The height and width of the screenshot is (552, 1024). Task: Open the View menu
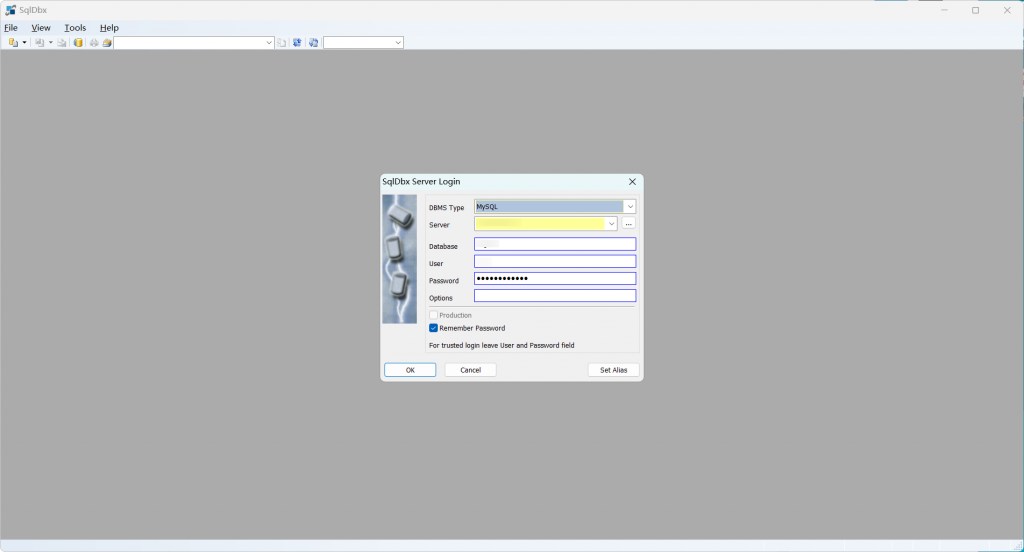pyautogui.click(x=40, y=27)
